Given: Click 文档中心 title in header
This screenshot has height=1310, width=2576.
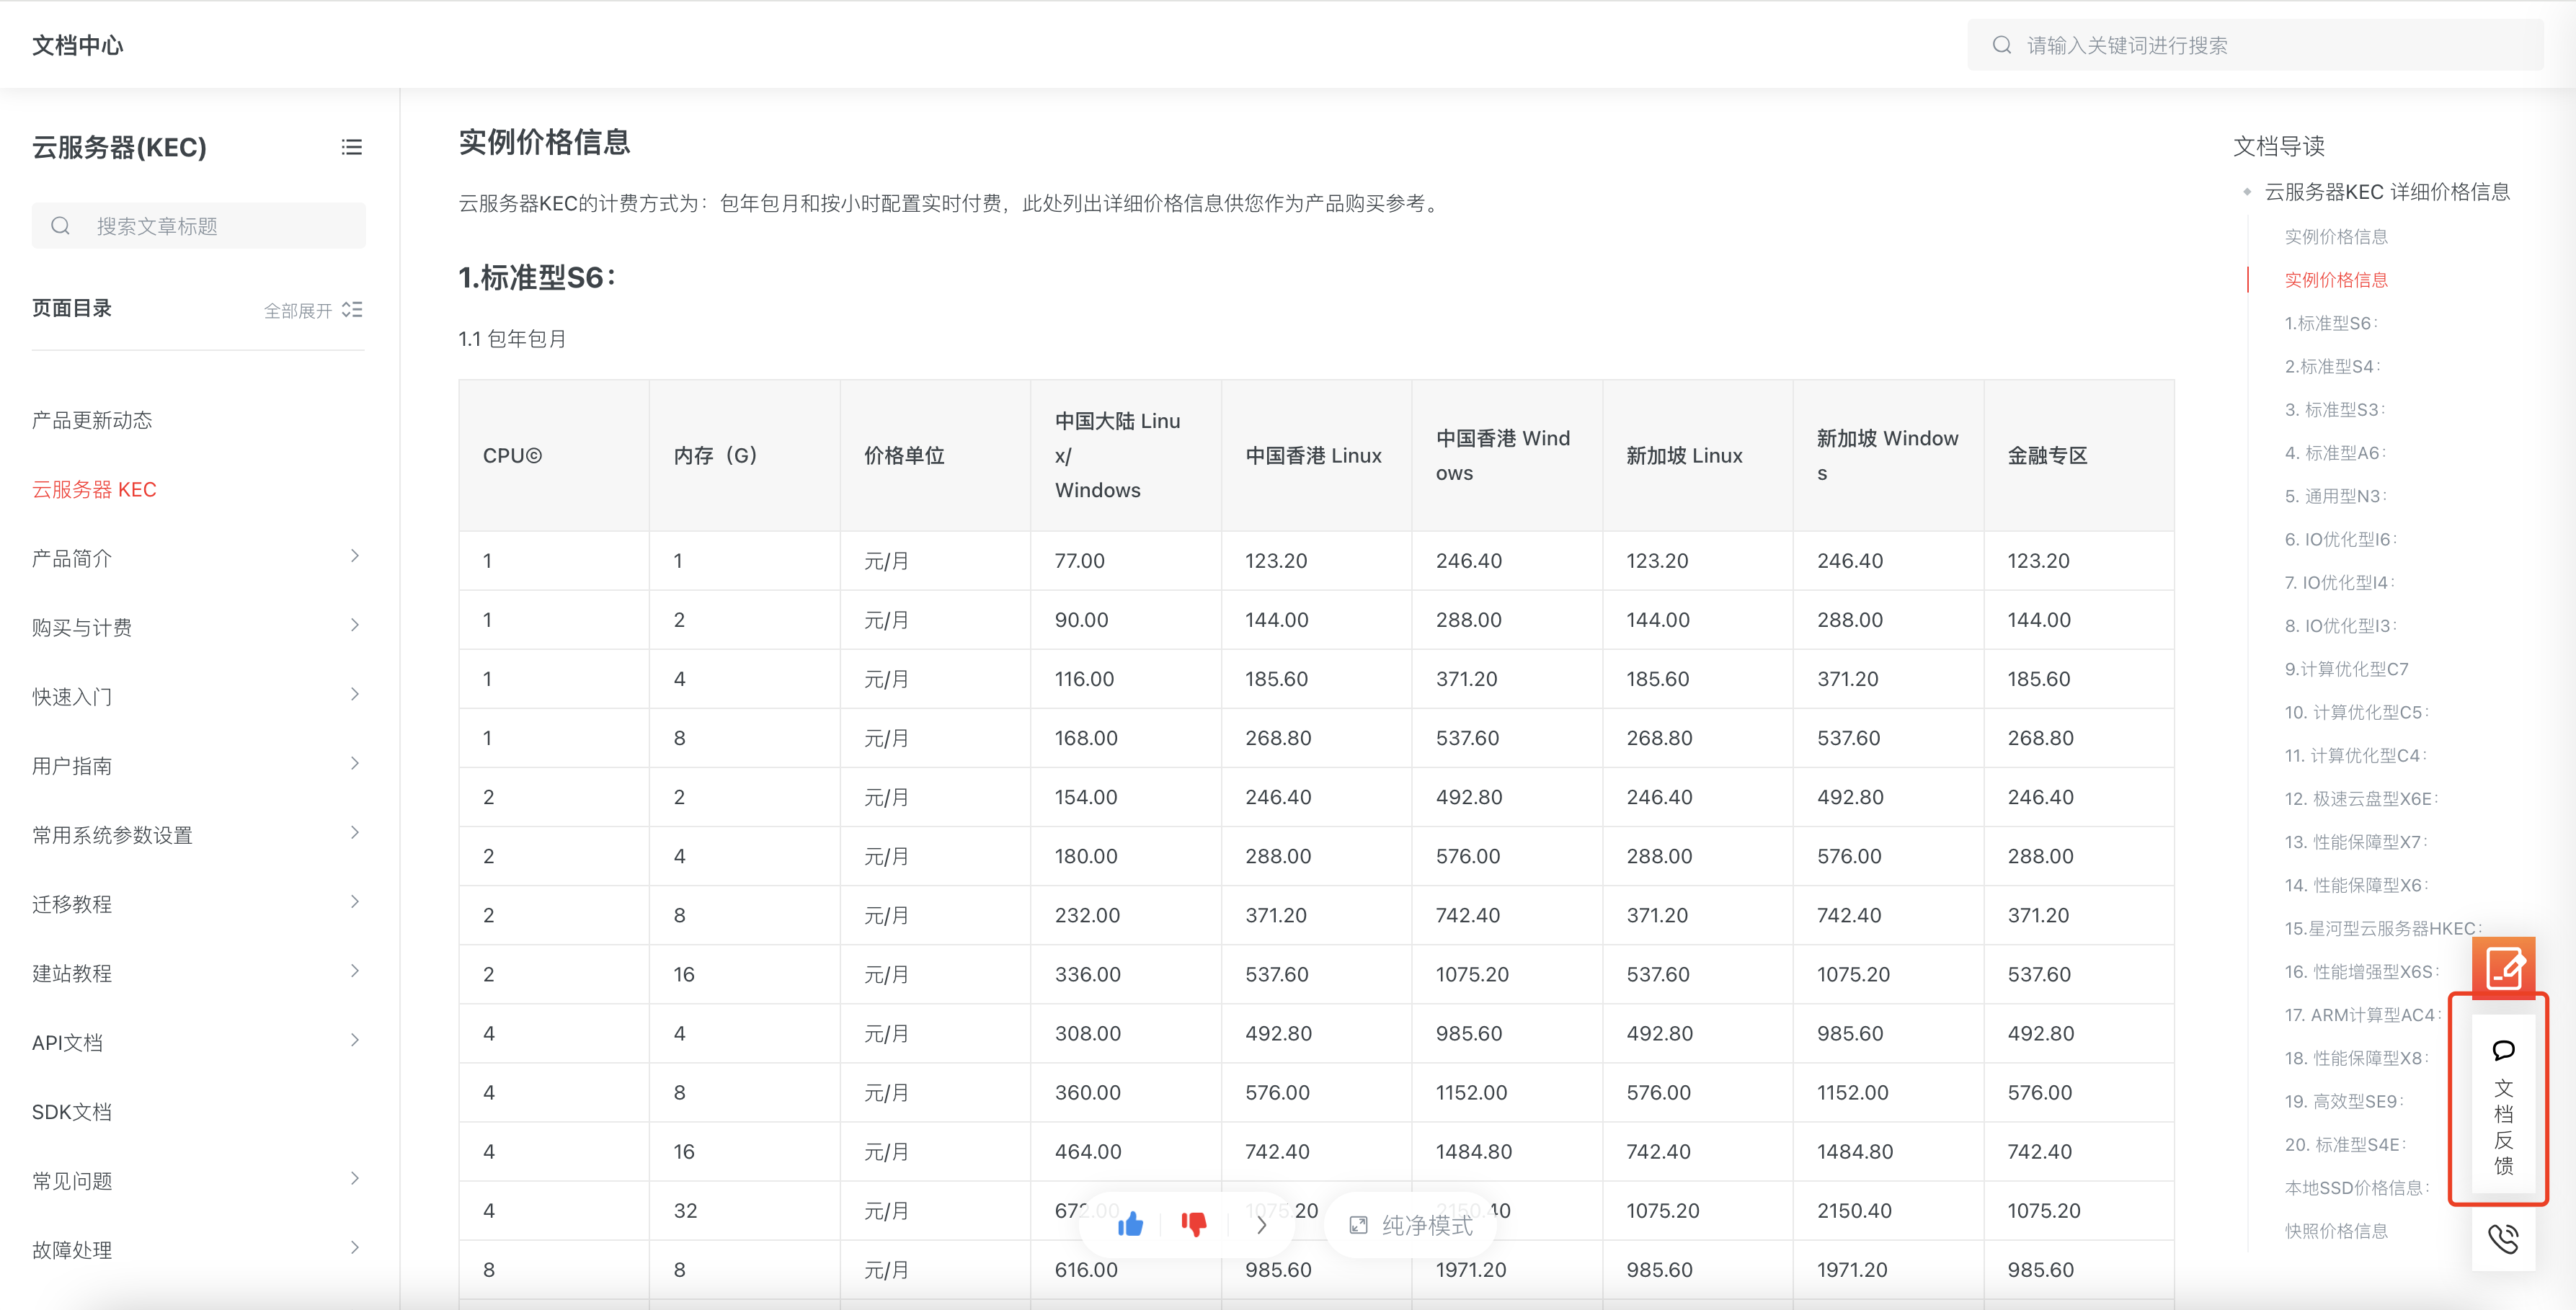Looking at the screenshot, I should 78,45.
